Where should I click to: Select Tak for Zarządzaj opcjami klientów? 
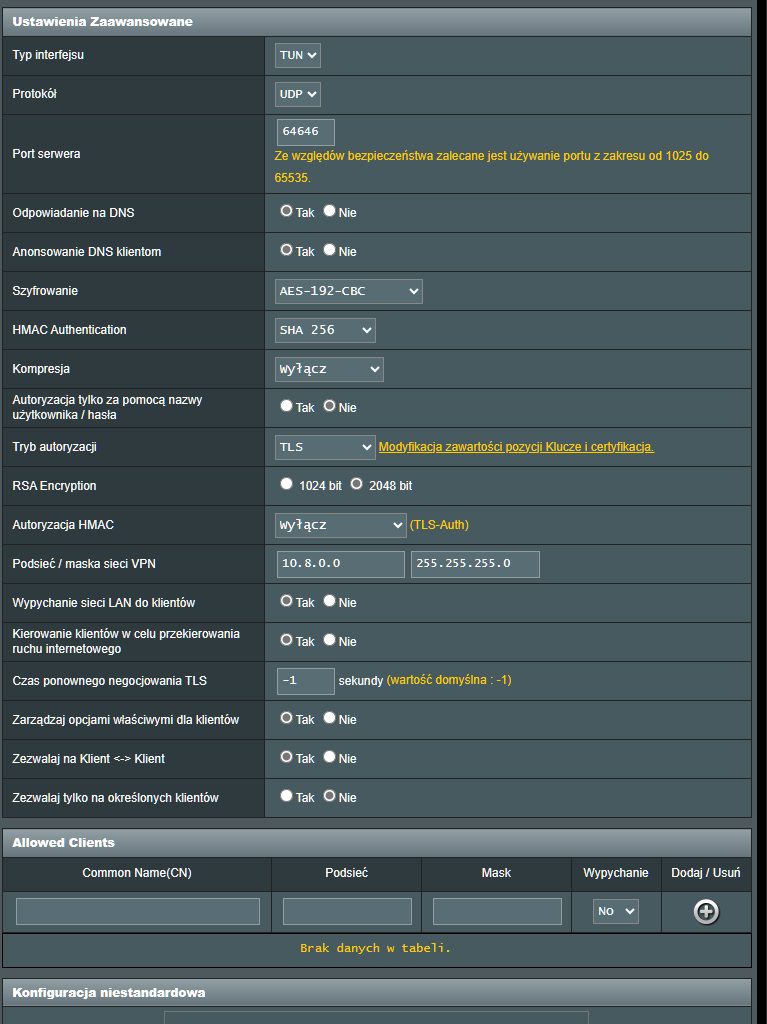coord(286,718)
